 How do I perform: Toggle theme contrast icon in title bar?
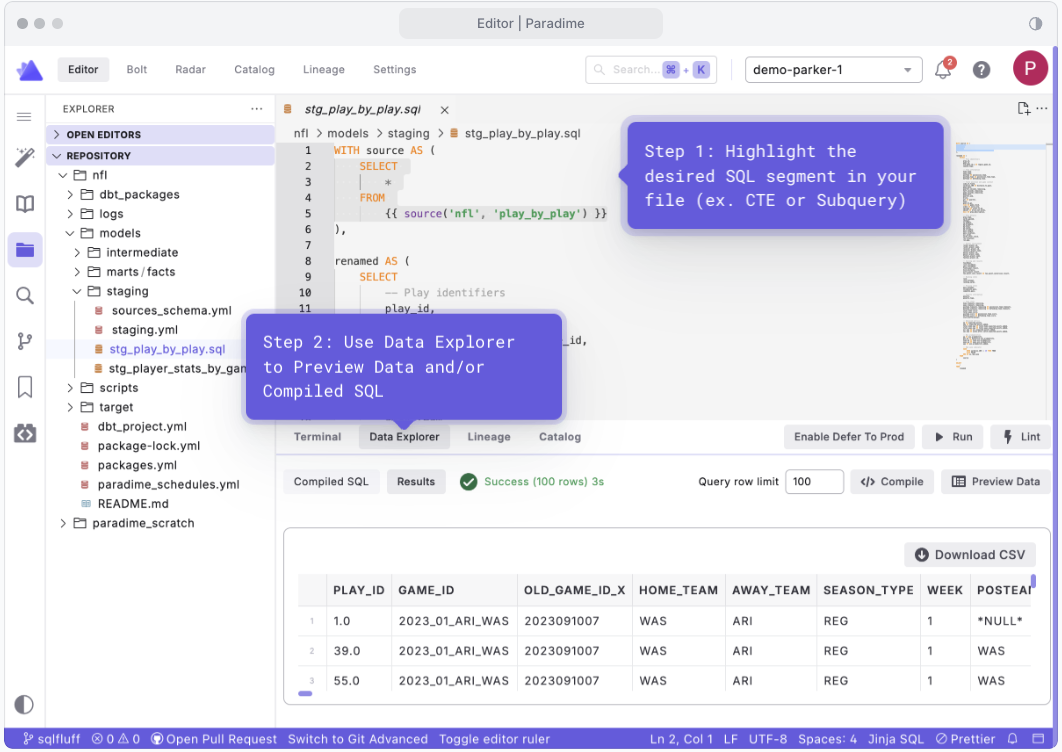tap(1035, 23)
